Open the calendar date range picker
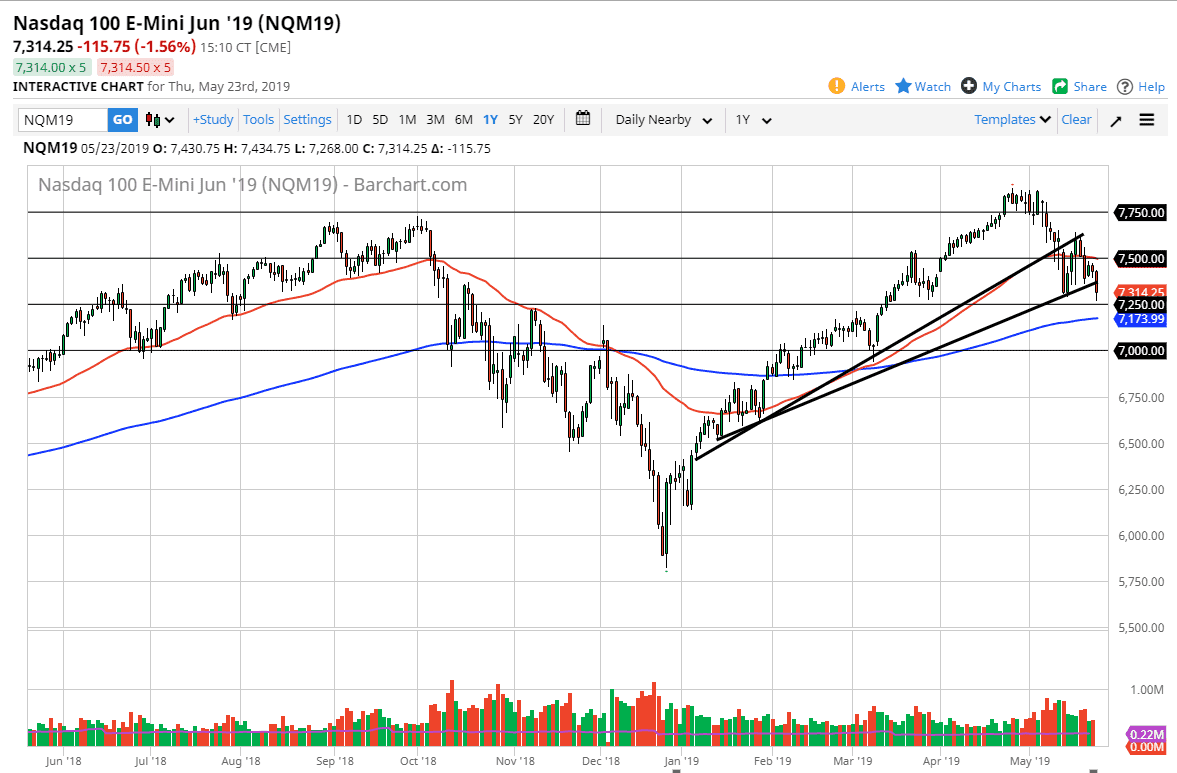This screenshot has width=1177, height=773. 584,119
